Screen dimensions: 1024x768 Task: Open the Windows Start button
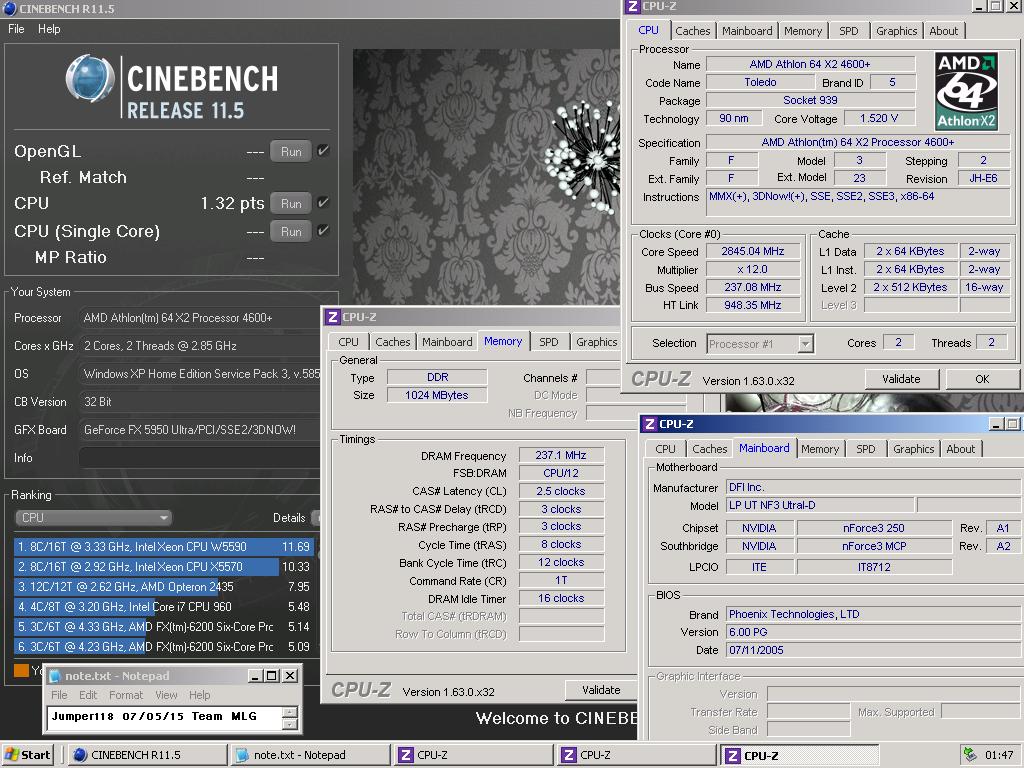tap(28, 755)
